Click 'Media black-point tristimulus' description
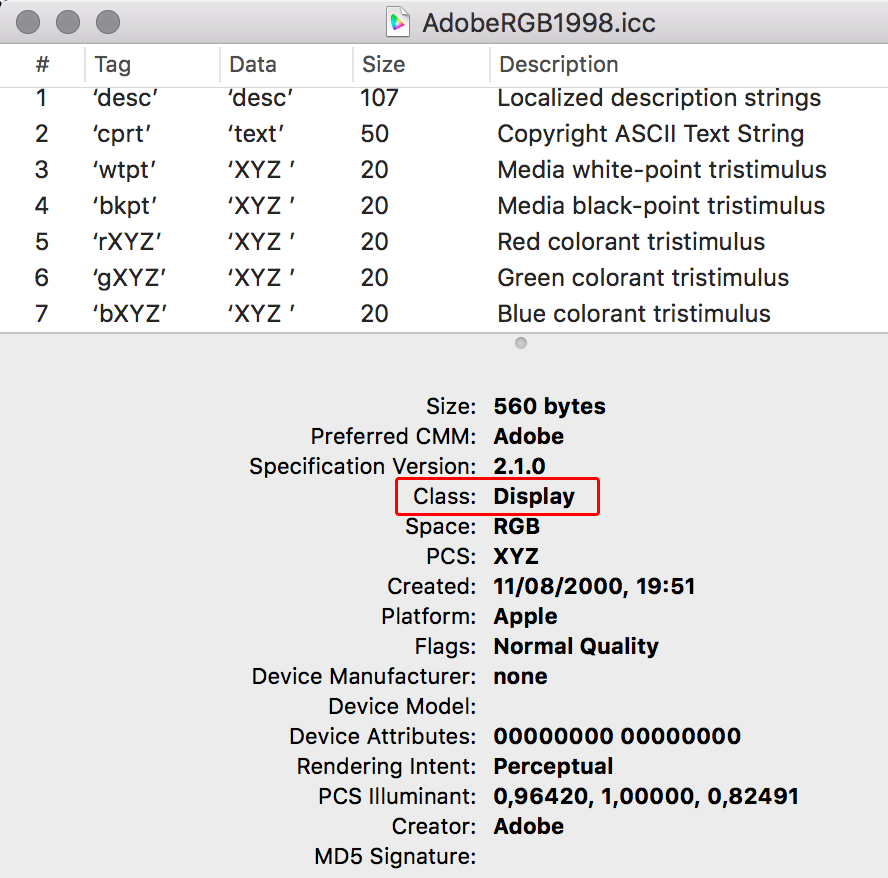The image size is (888, 878). click(x=661, y=206)
